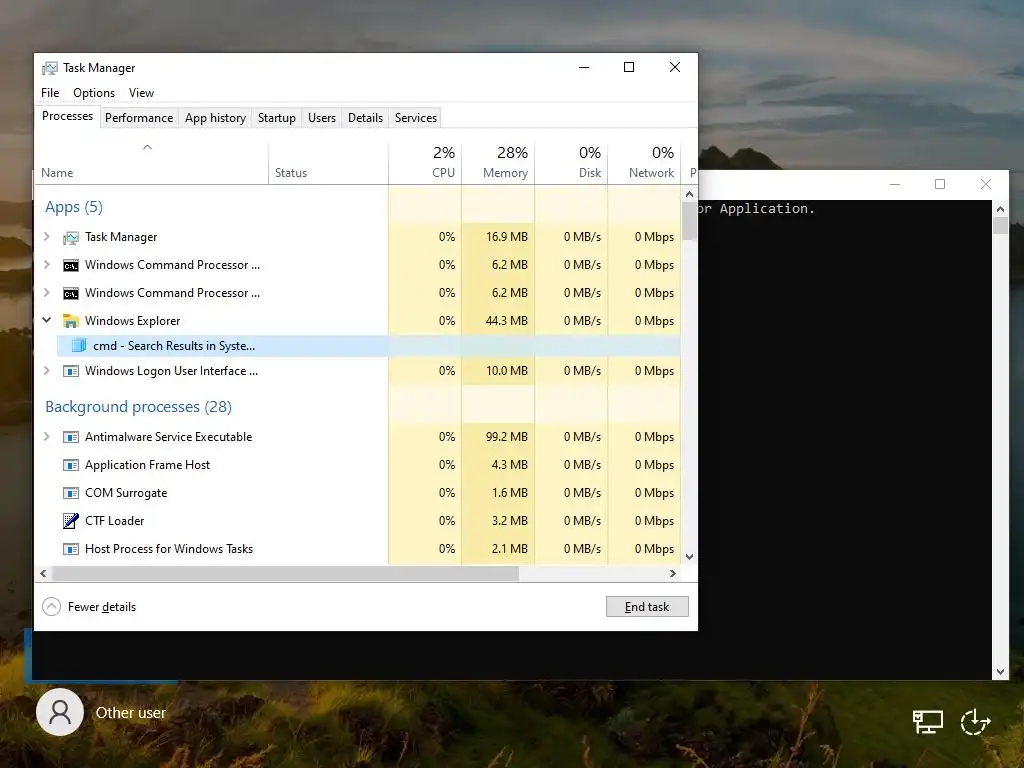The width and height of the screenshot is (1024, 768).
Task: Open the Ease of Access icon
Action: click(x=975, y=722)
